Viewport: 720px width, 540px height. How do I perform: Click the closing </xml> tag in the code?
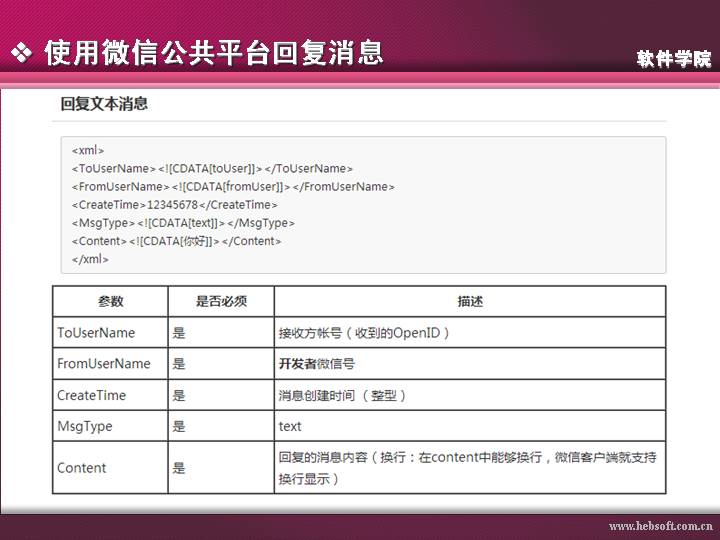pos(90,258)
